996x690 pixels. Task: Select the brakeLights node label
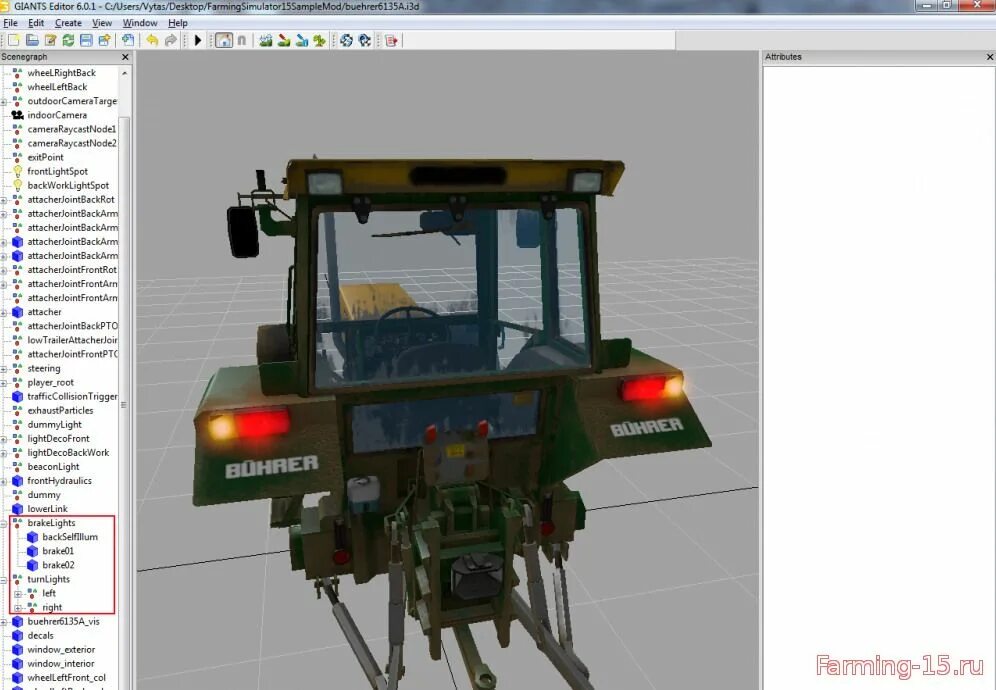click(x=51, y=523)
